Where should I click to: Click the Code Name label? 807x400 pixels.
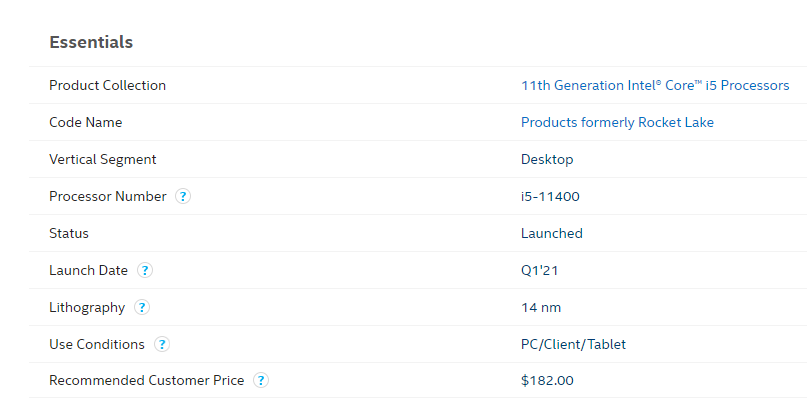point(85,123)
